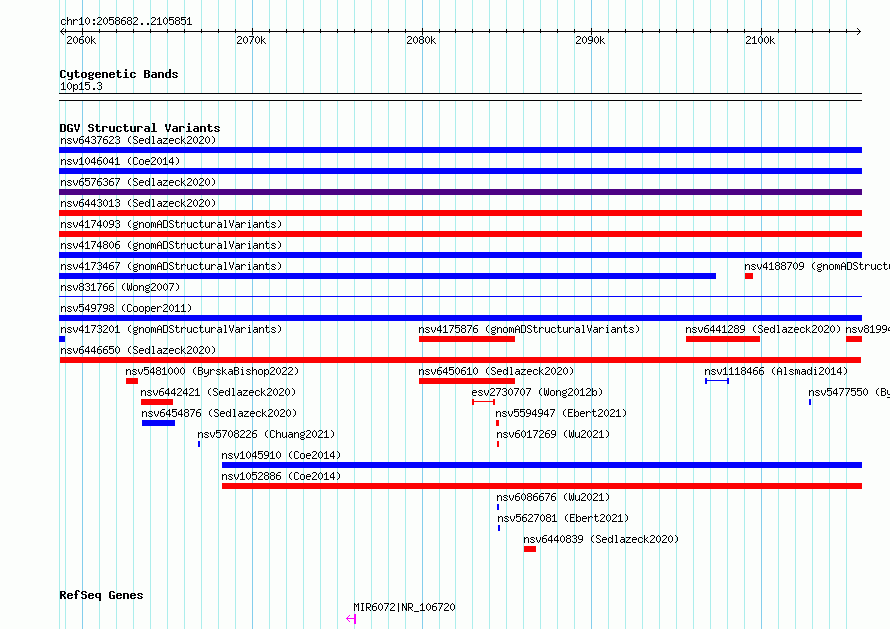
Task: Select nsv4173467 (gnomADStructuralVariants) label
Action: tap(171, 266)
